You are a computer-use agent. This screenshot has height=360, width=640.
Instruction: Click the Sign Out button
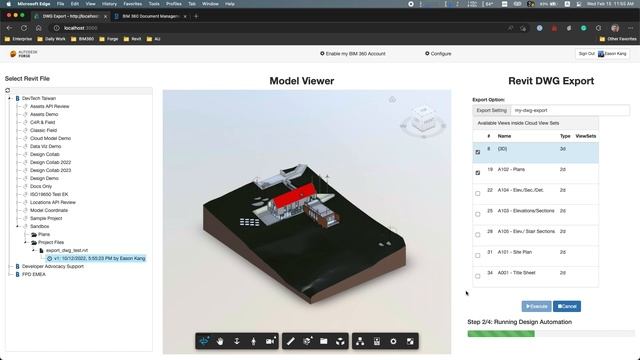coord(586,54)
